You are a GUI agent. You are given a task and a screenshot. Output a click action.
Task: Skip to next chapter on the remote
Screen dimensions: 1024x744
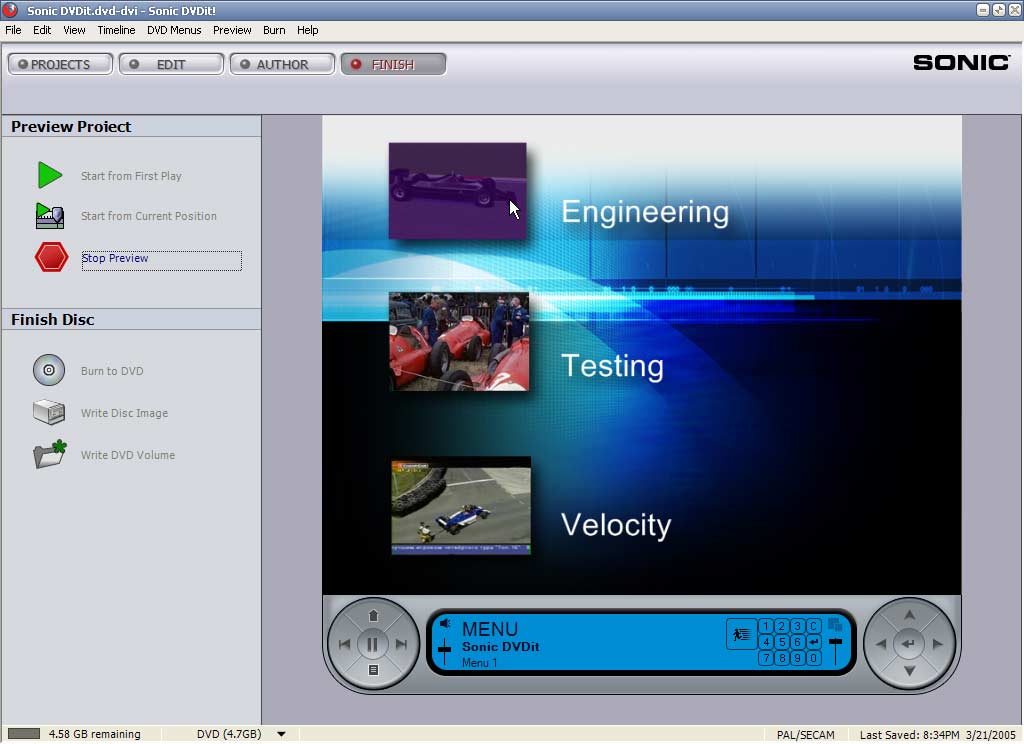[402, 645]
